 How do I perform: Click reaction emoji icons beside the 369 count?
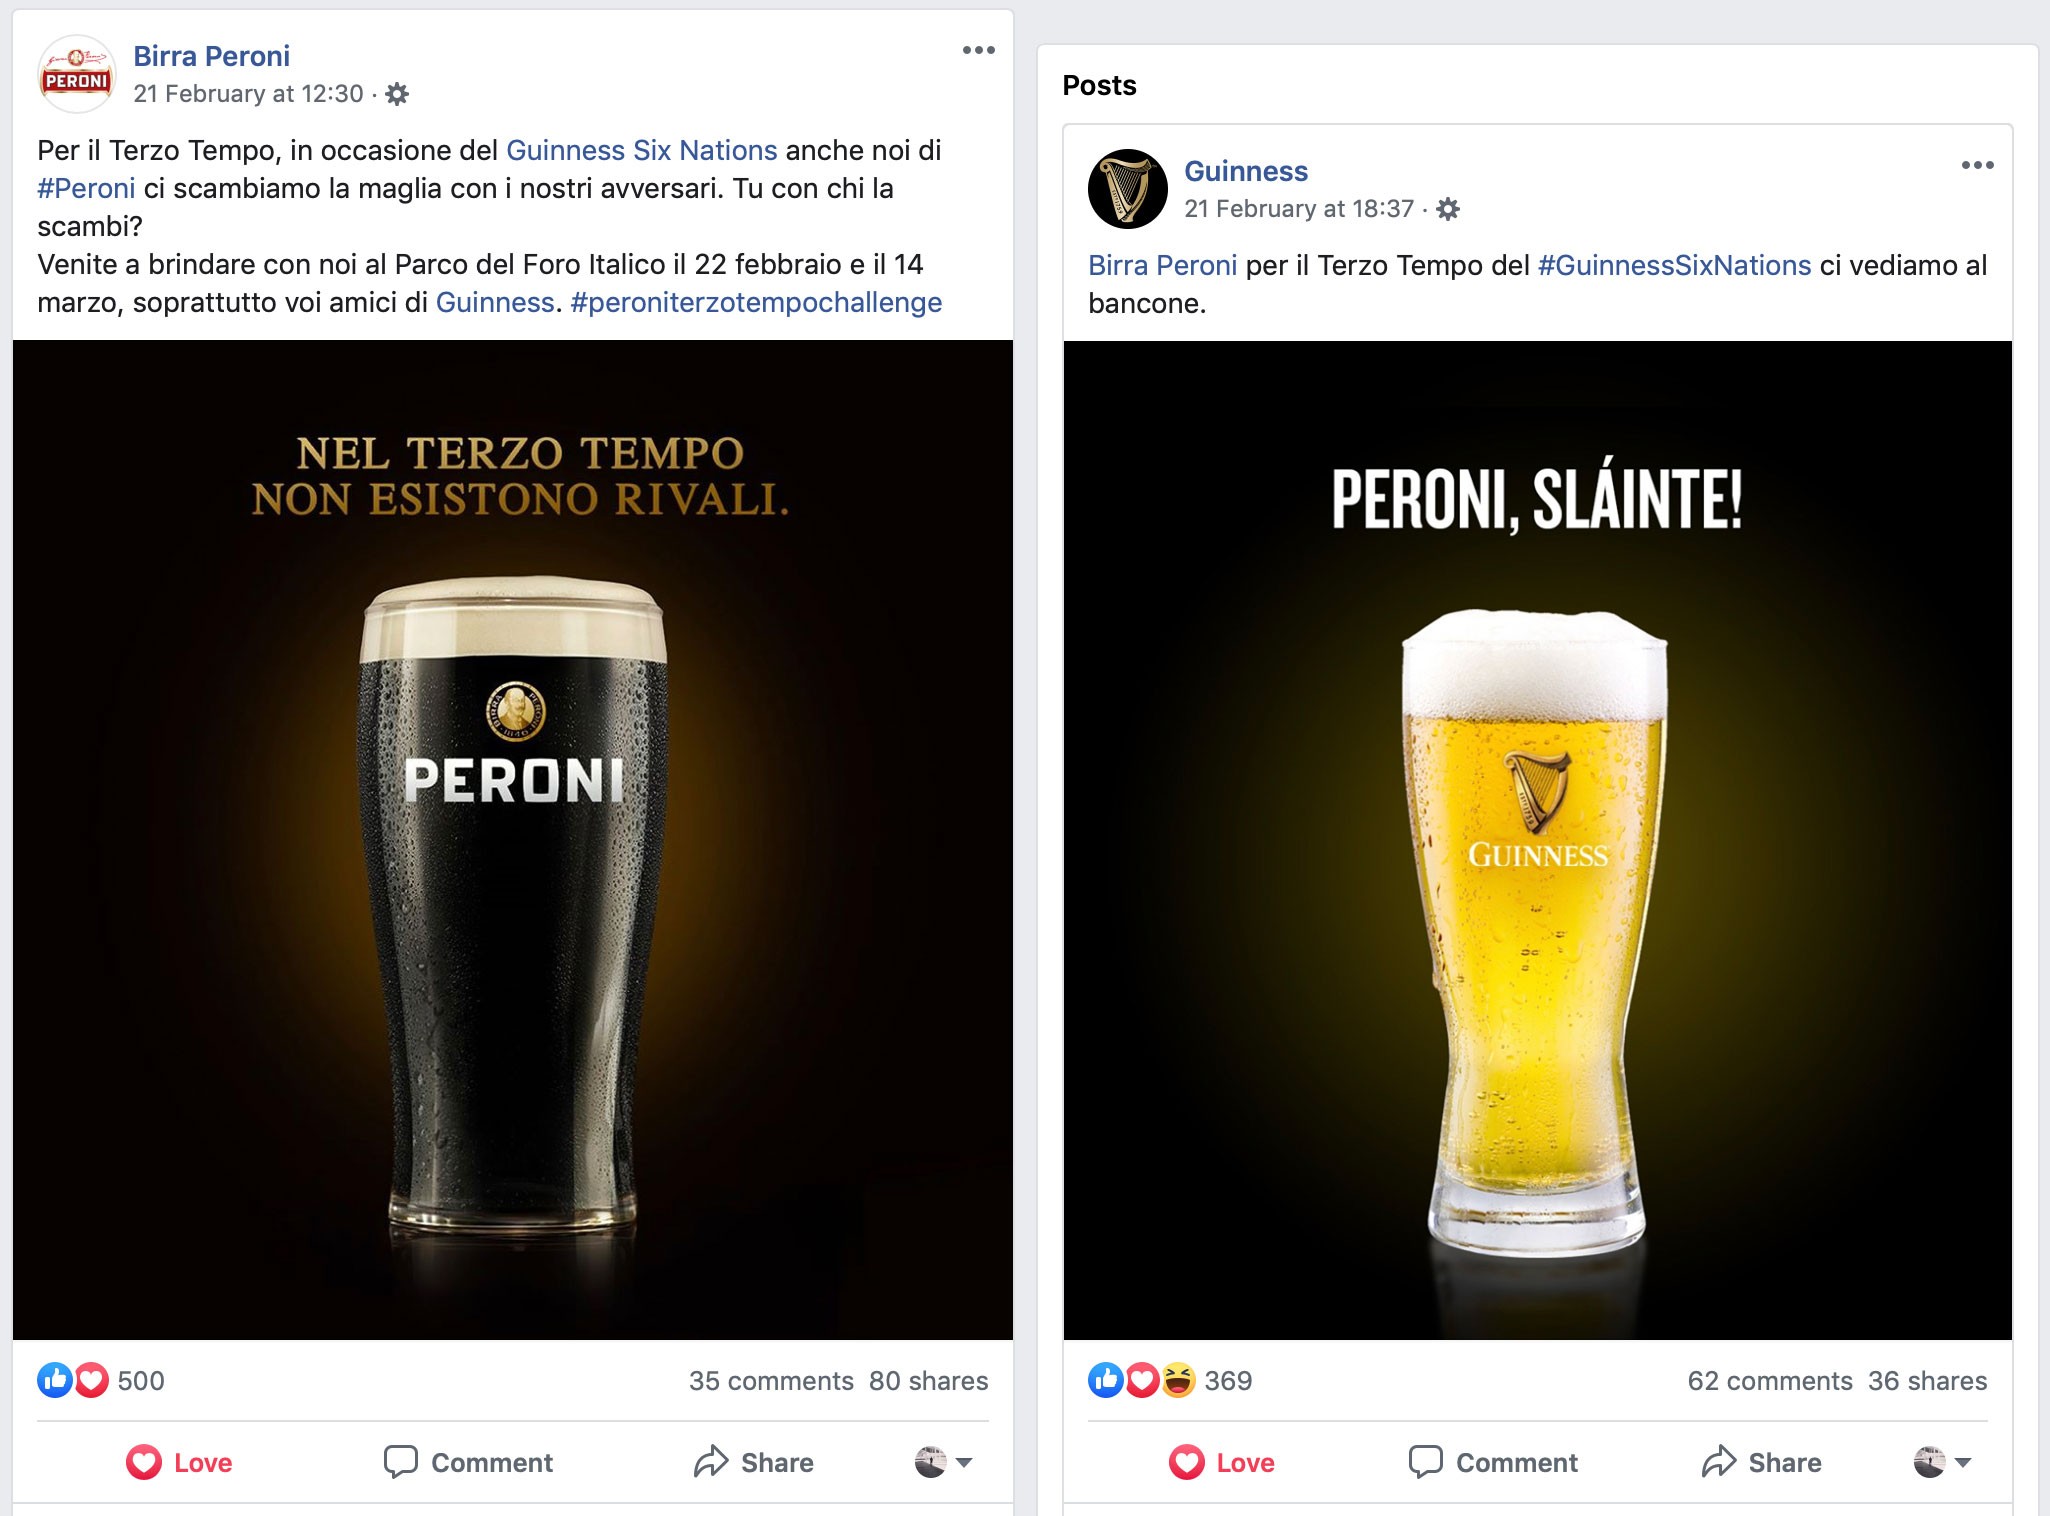click(x=1141, y=1380)
